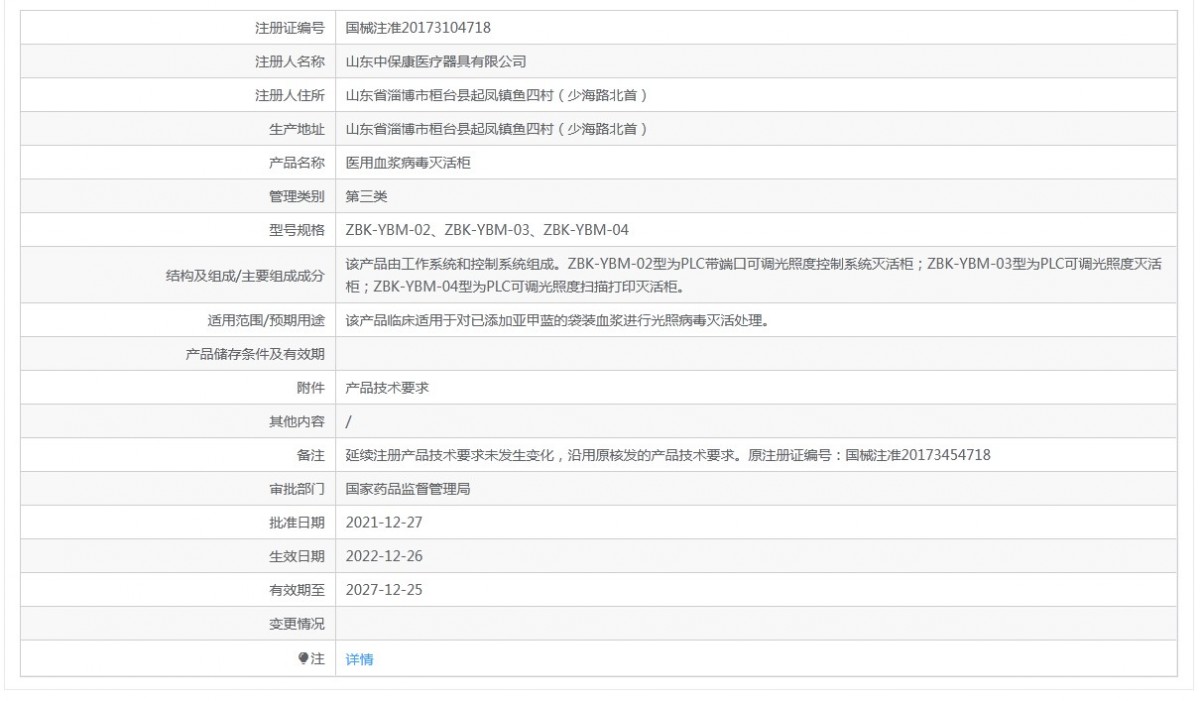Click the 有效期至 label
The width and height of the screenshot is (1200, 701).
[297, 590]
